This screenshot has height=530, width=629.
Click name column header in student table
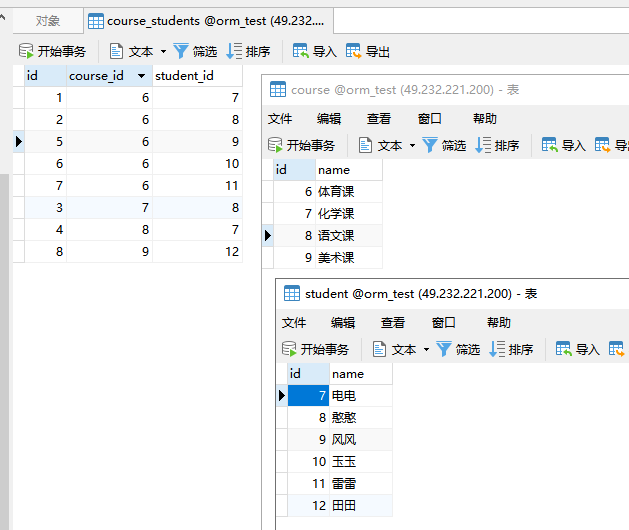click(361, 374)
